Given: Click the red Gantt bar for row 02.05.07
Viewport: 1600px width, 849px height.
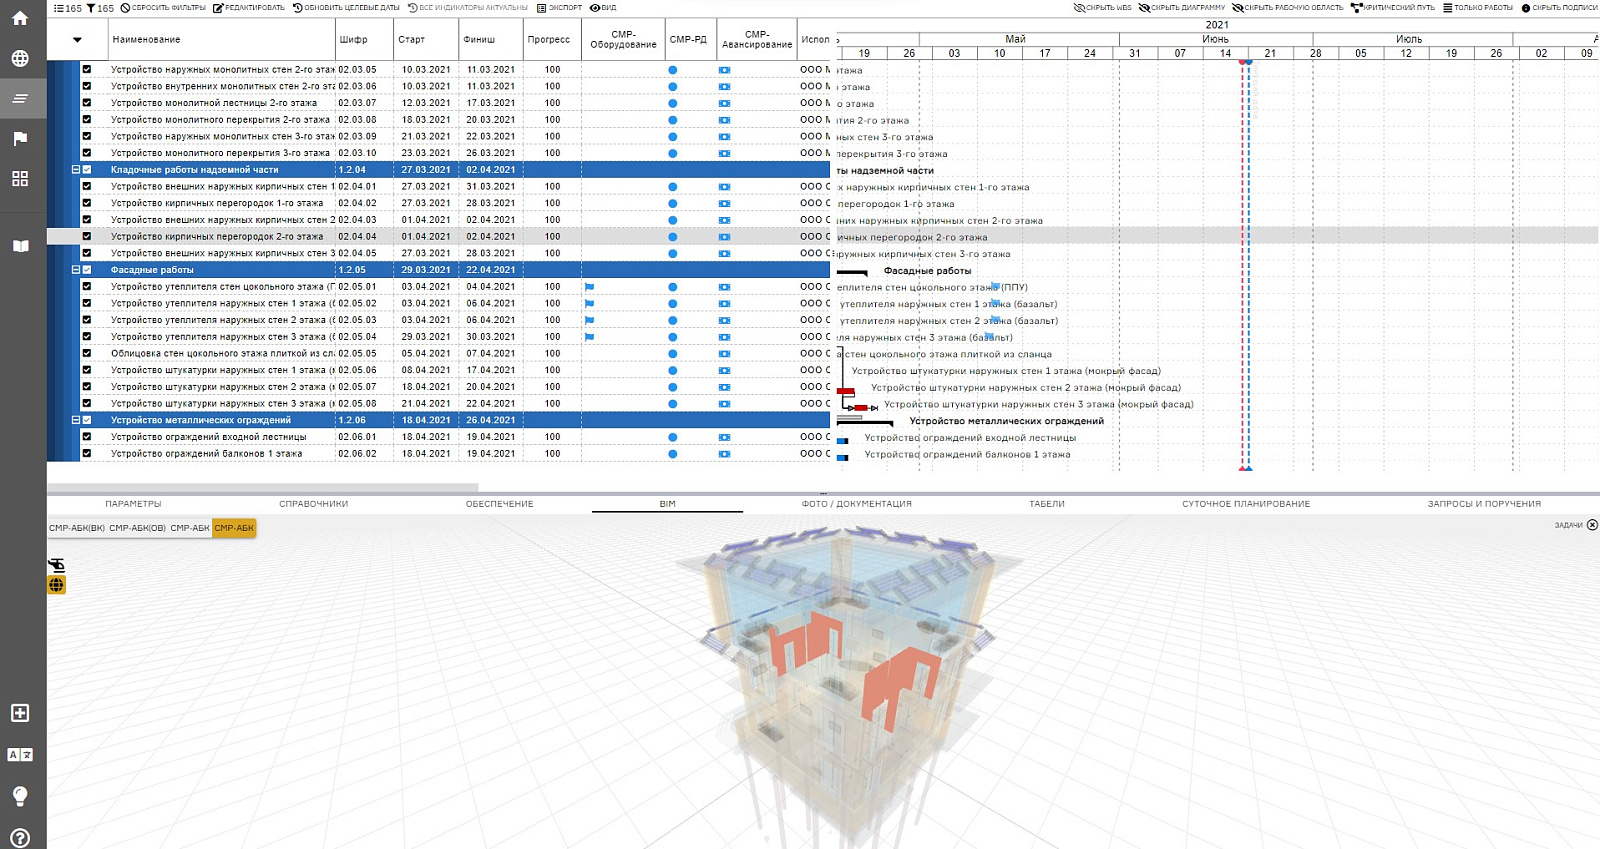Looking at the screenshot, I should point(846,391).
